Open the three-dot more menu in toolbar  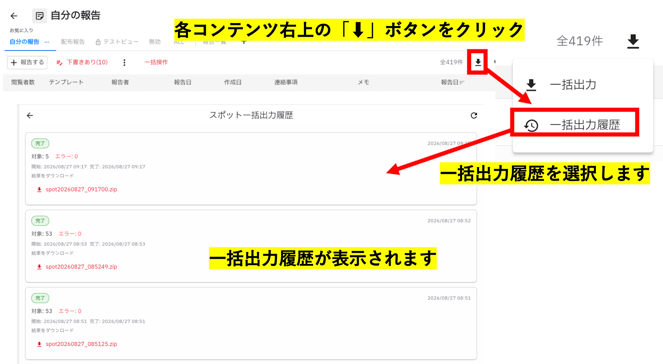pyautogui.click(x=124, y=63)
